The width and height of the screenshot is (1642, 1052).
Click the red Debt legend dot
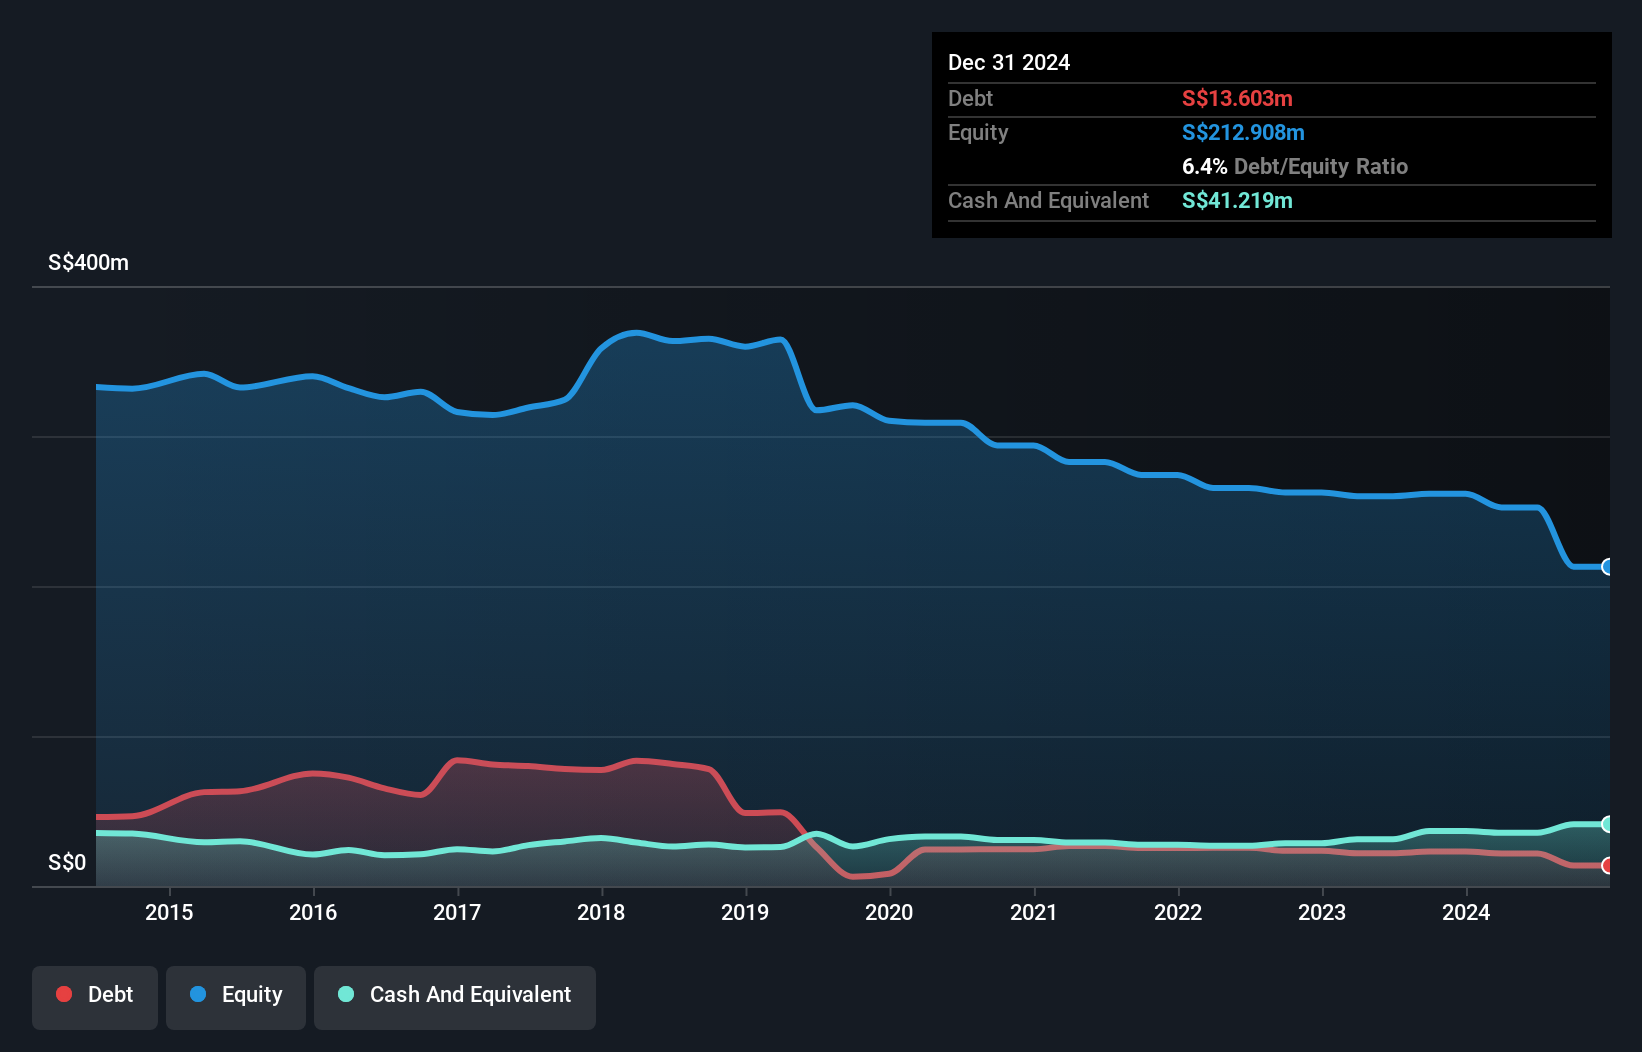pyautogui.click(x=64, y=994)
